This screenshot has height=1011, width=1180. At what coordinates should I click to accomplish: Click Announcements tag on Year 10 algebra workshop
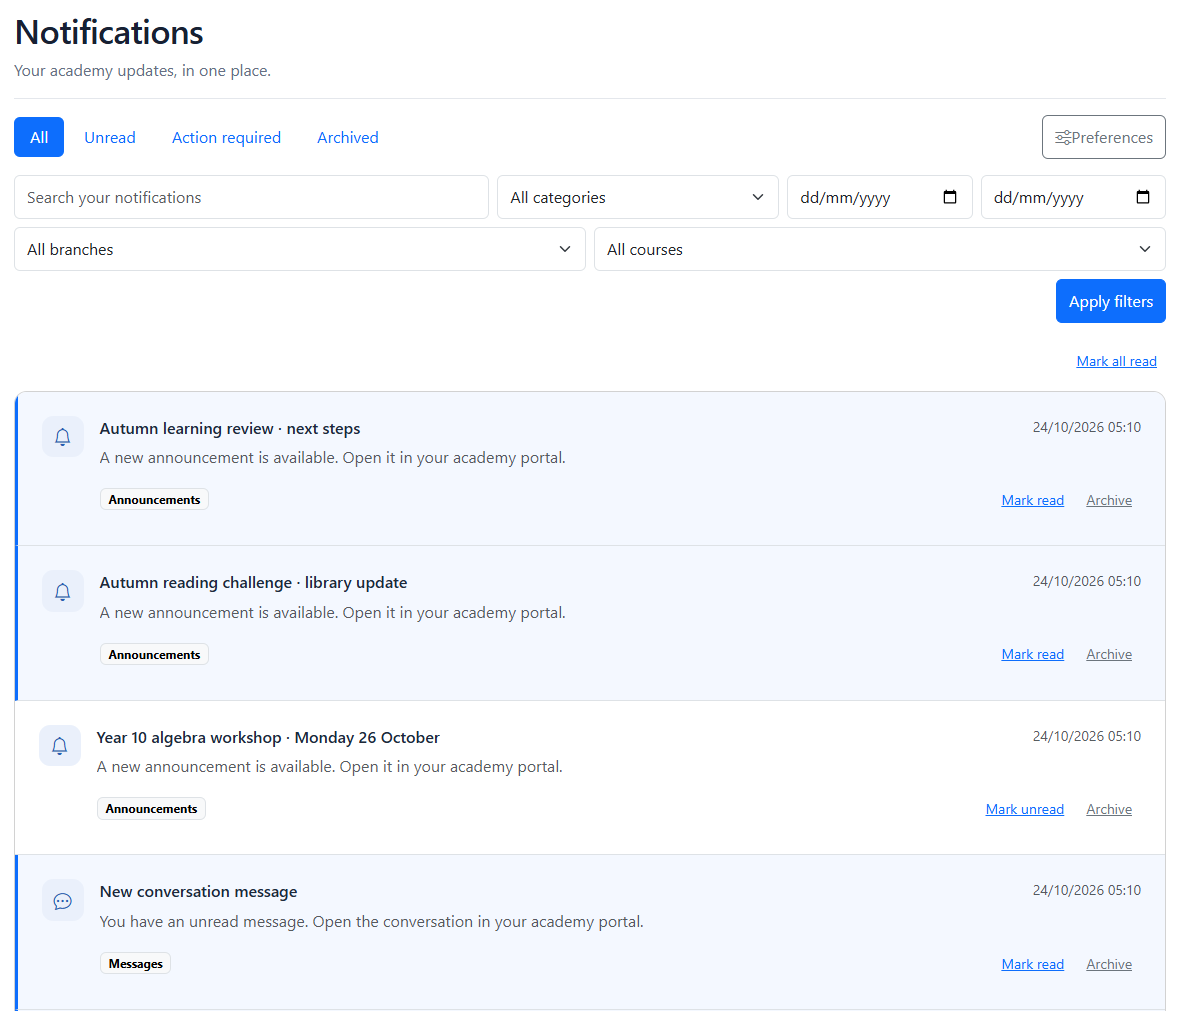(x=151, y=808)
